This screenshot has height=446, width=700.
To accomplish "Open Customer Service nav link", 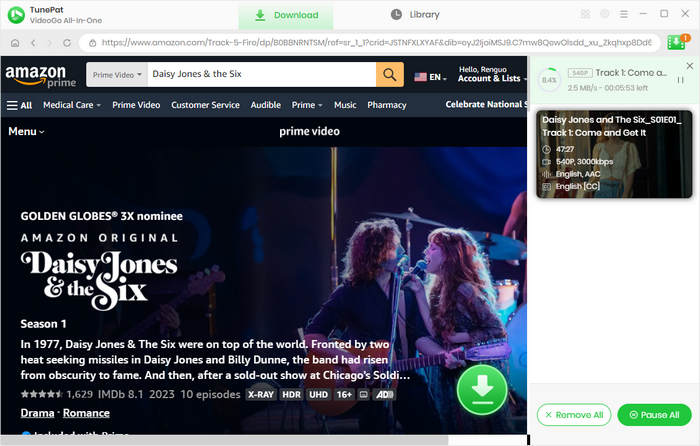I will coord(205,105).
